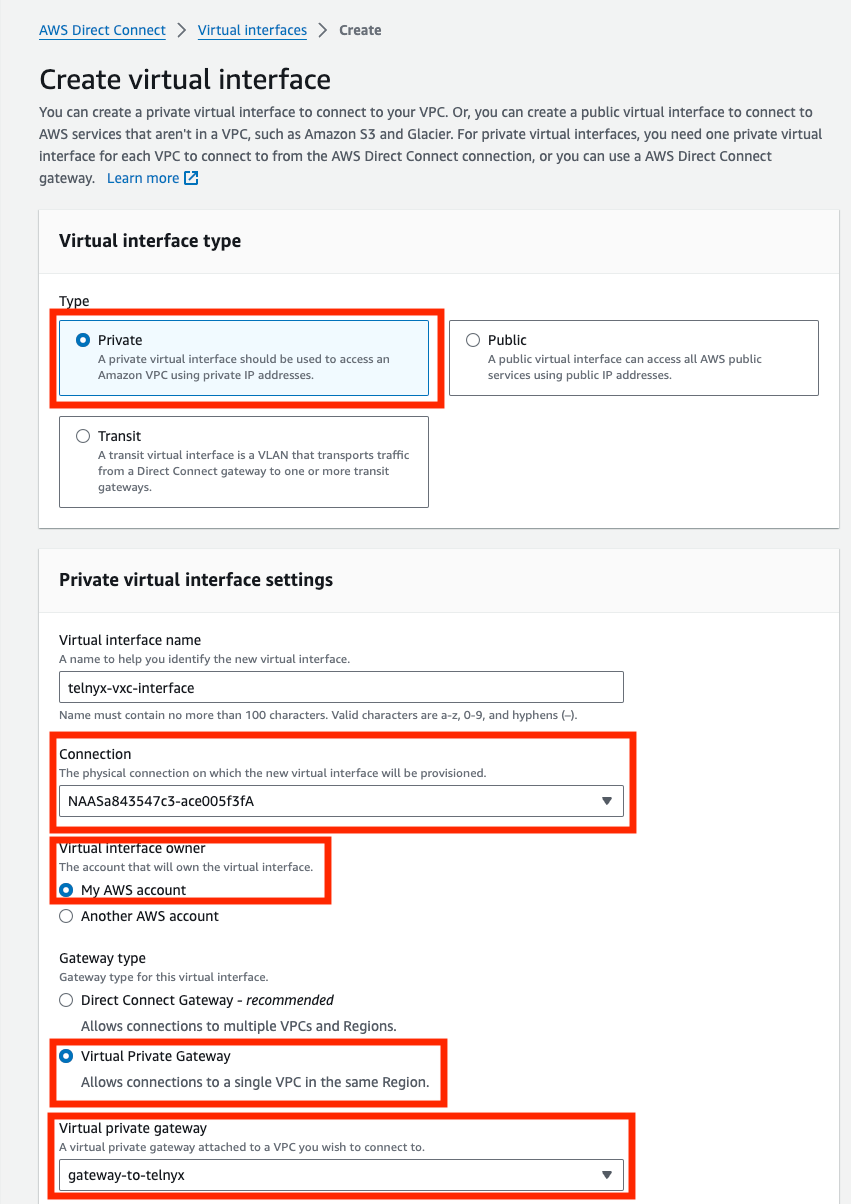851x1204 pixels.
Task: Open the Connection dropdown arrow
Action: (x=608, y=800)
